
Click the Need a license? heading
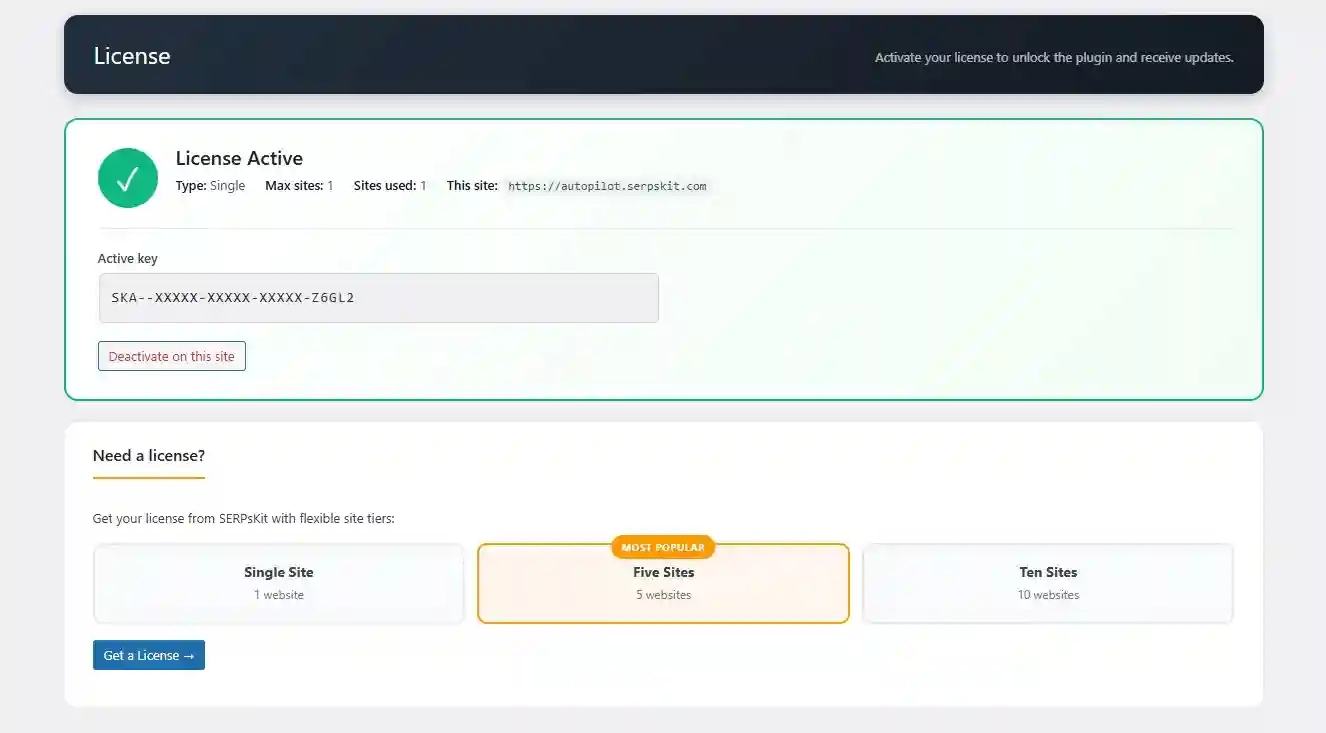[148, 455]
